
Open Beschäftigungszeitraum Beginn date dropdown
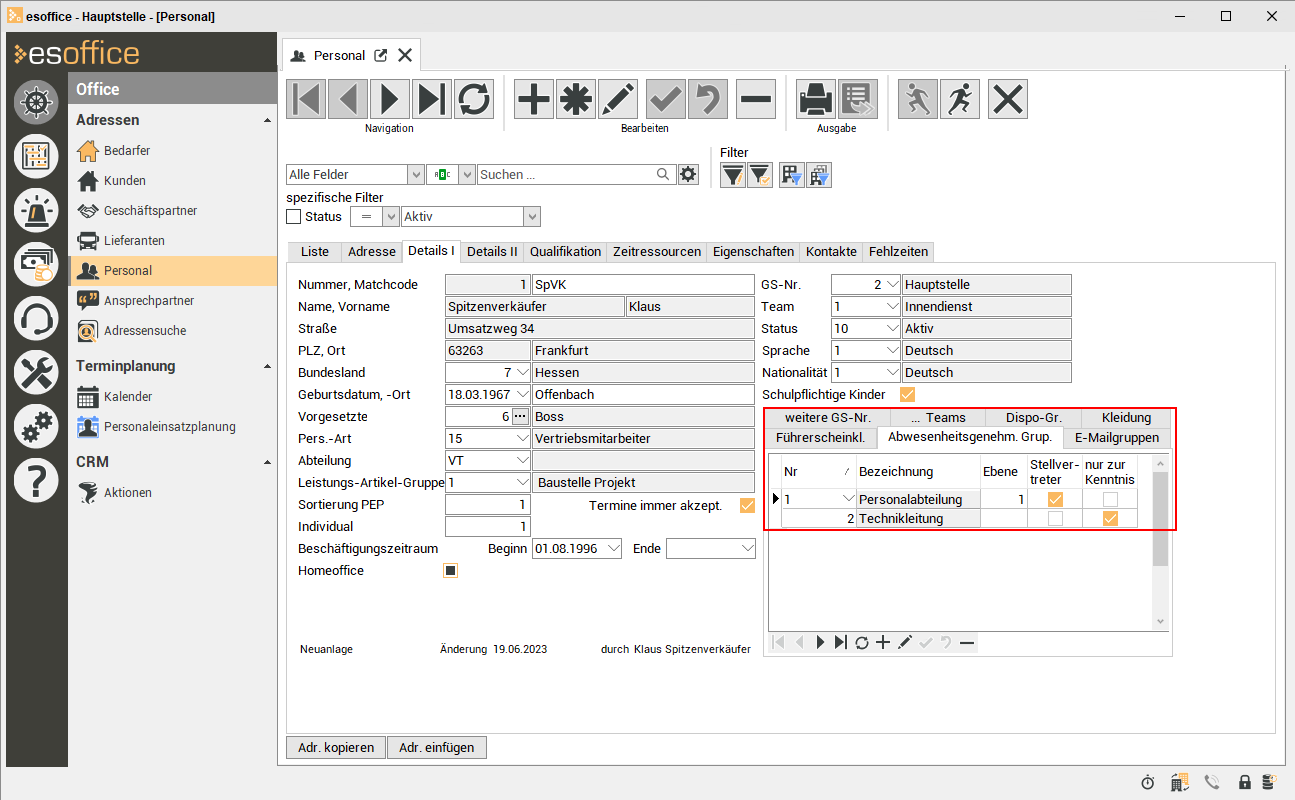[612, 549]
